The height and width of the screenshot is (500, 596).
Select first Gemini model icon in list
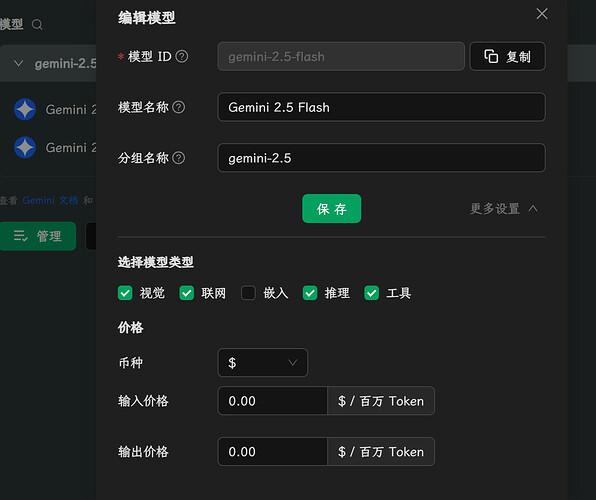tap(25, 110)
